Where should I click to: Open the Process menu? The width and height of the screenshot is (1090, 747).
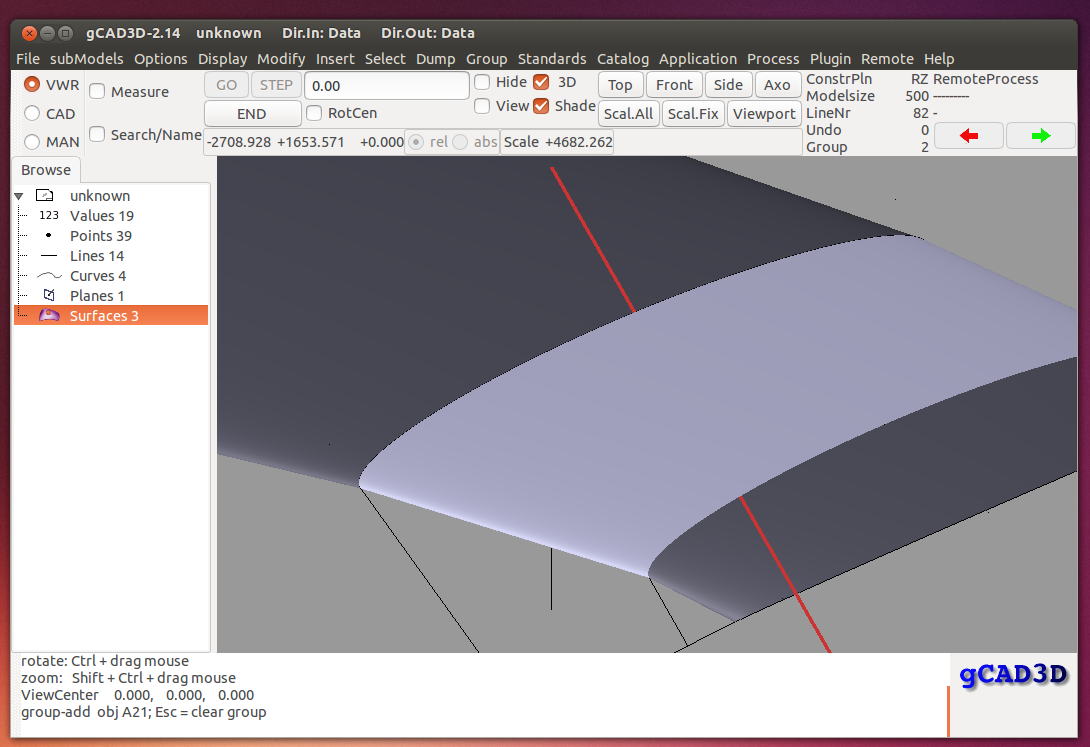pyautogui.click(x=773, y=59)
